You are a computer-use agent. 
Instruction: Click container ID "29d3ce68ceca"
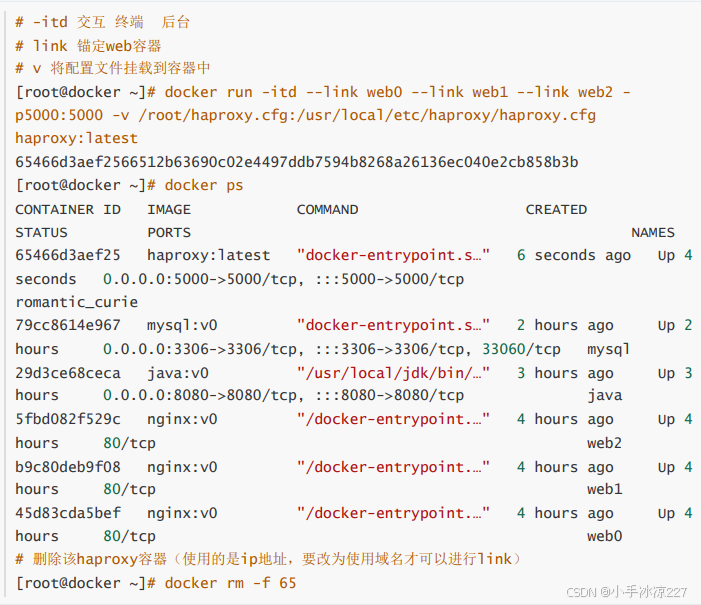pyautogui.click(x=68, y=373)
